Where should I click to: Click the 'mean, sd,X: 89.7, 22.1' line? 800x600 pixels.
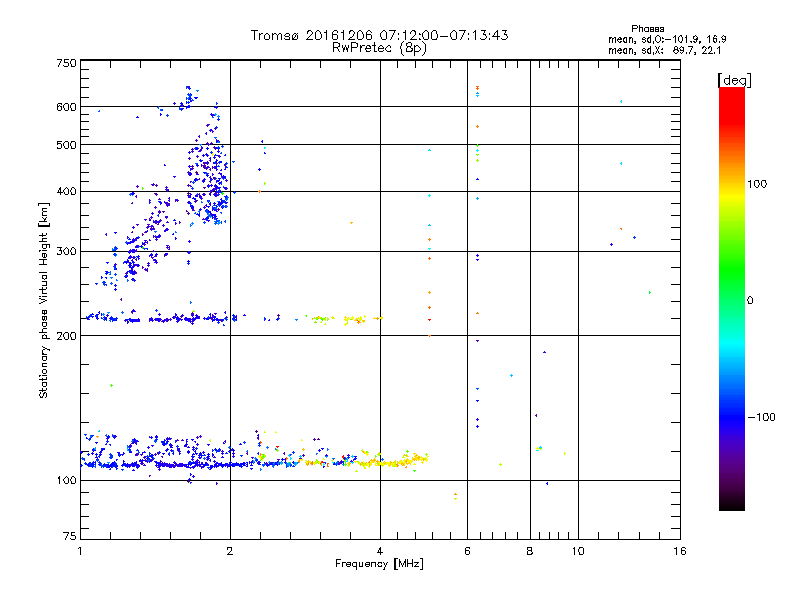coord(664,50)
